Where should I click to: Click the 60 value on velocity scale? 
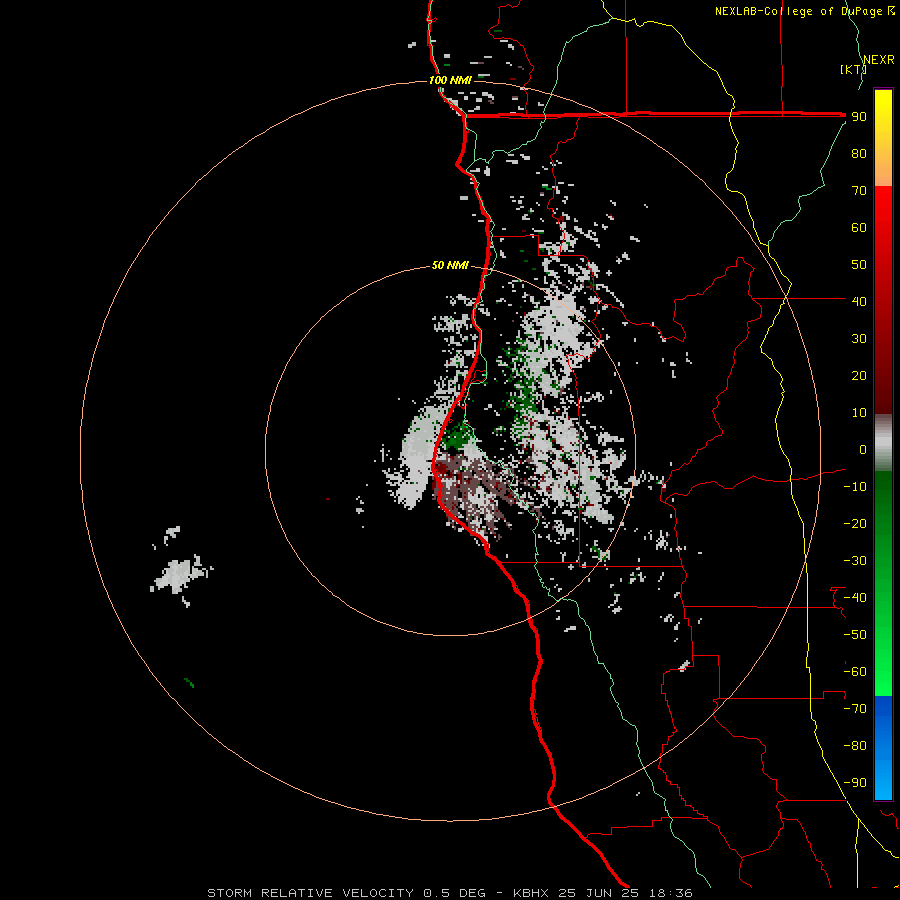859,228
